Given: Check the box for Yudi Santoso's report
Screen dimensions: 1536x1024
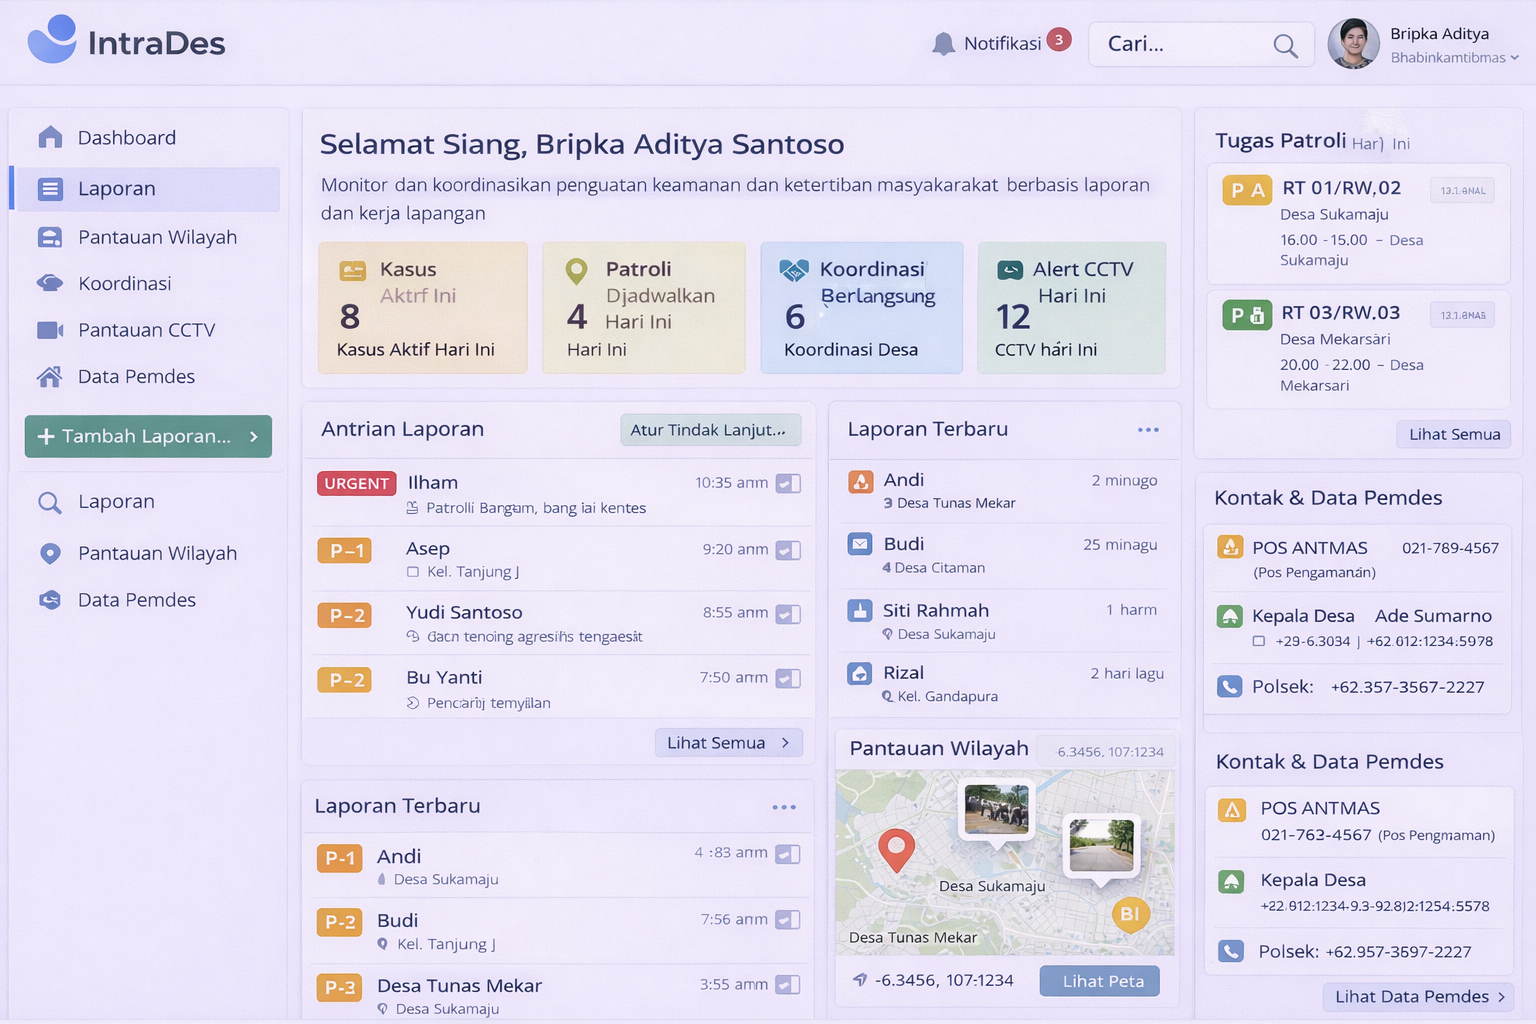Looking at the screenshot, I should tap(788, 614).
